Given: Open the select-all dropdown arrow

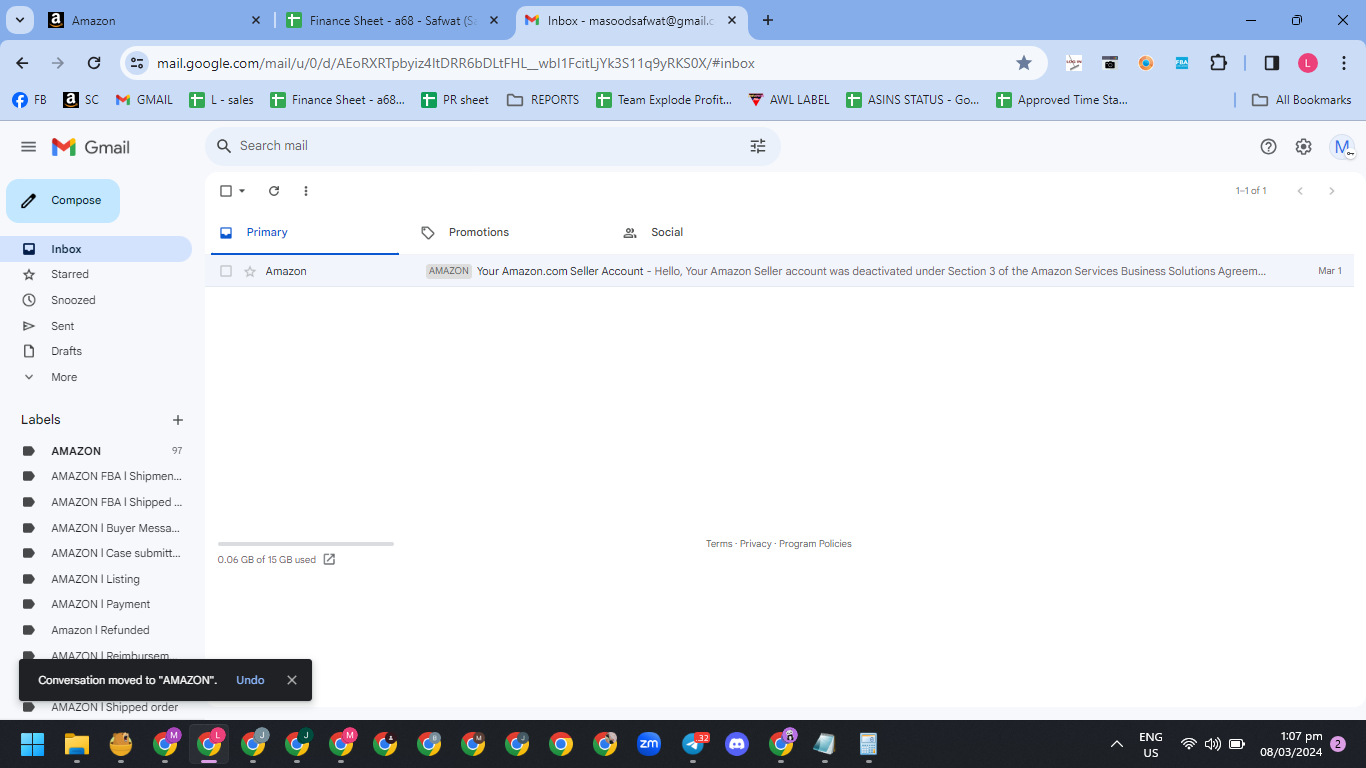Looking at the screenshot, I should (x=242, y=191).
